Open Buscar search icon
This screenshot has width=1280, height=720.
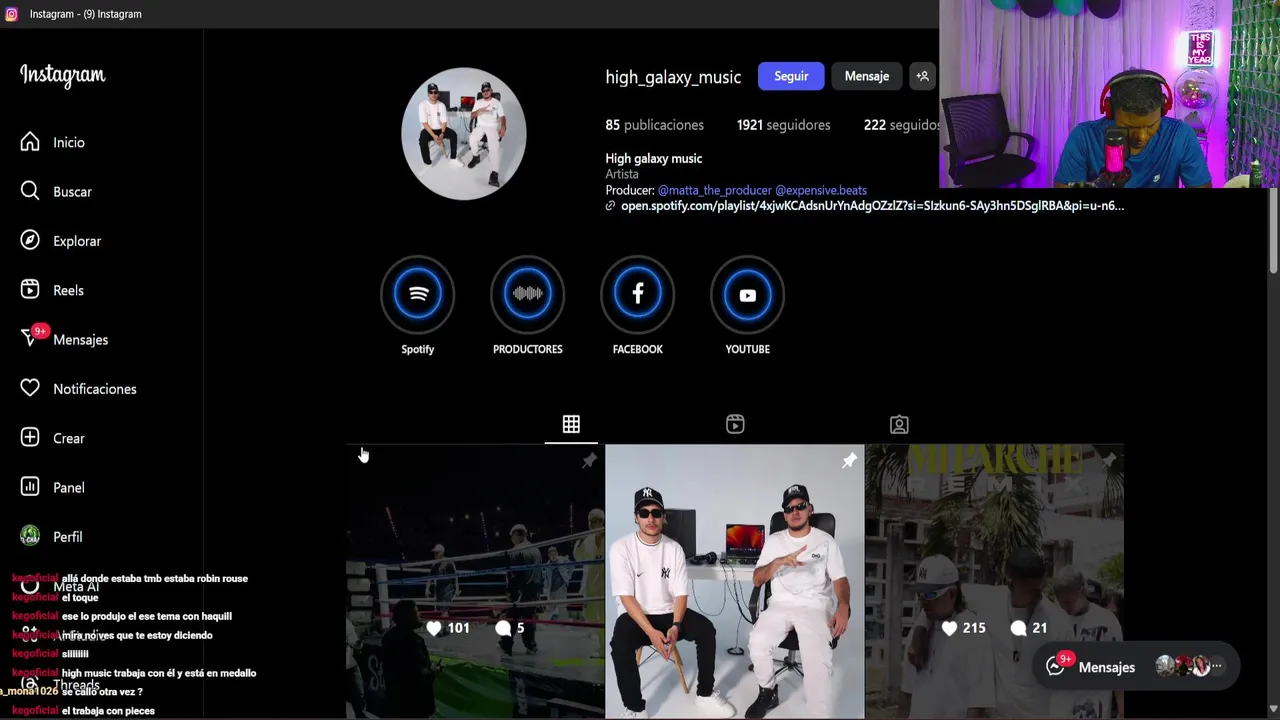[30, 191]
